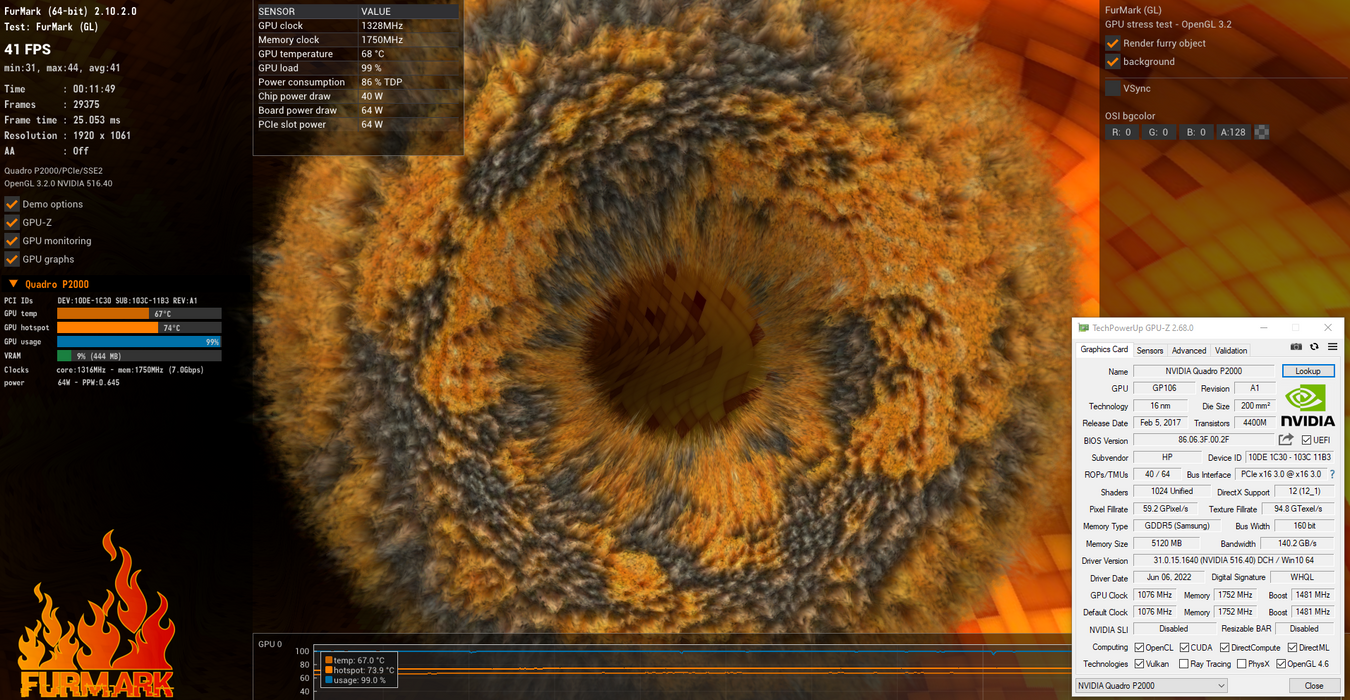Click the Bus Interface question mark
Image resolution: width=1350 pixels, height=700 pixels.
click(1332, 475)
